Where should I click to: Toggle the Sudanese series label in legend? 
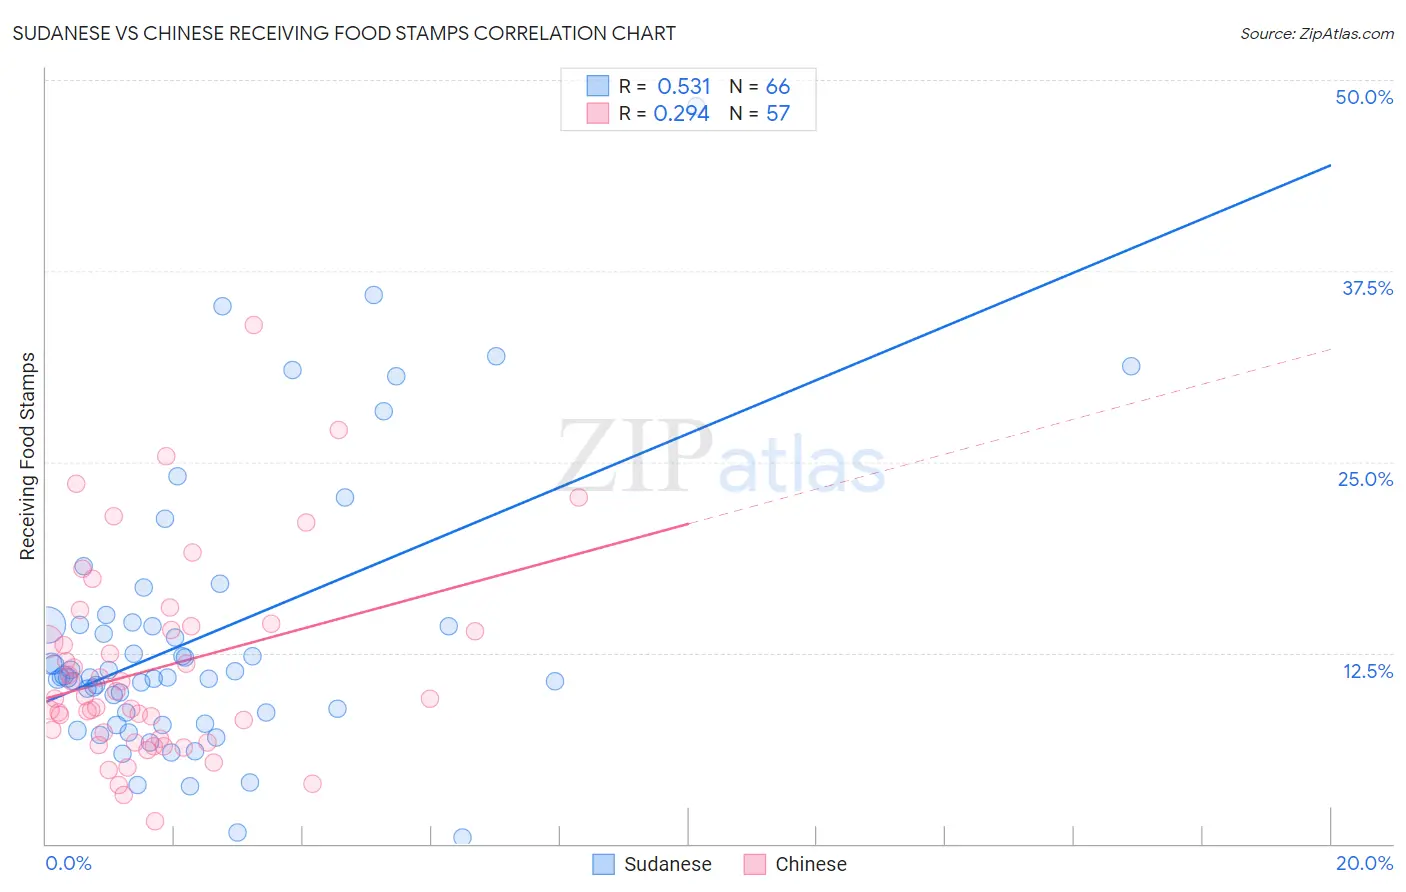pos(668,864)
